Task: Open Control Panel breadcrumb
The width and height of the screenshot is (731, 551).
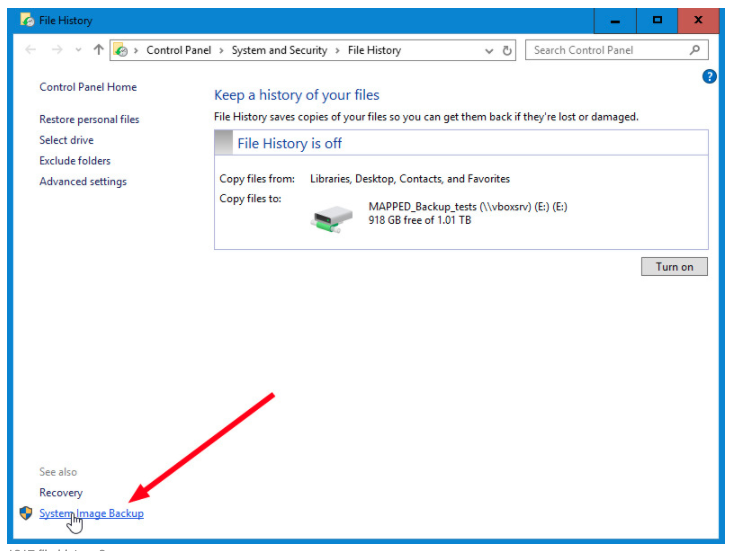Action: tap(179, 50)
